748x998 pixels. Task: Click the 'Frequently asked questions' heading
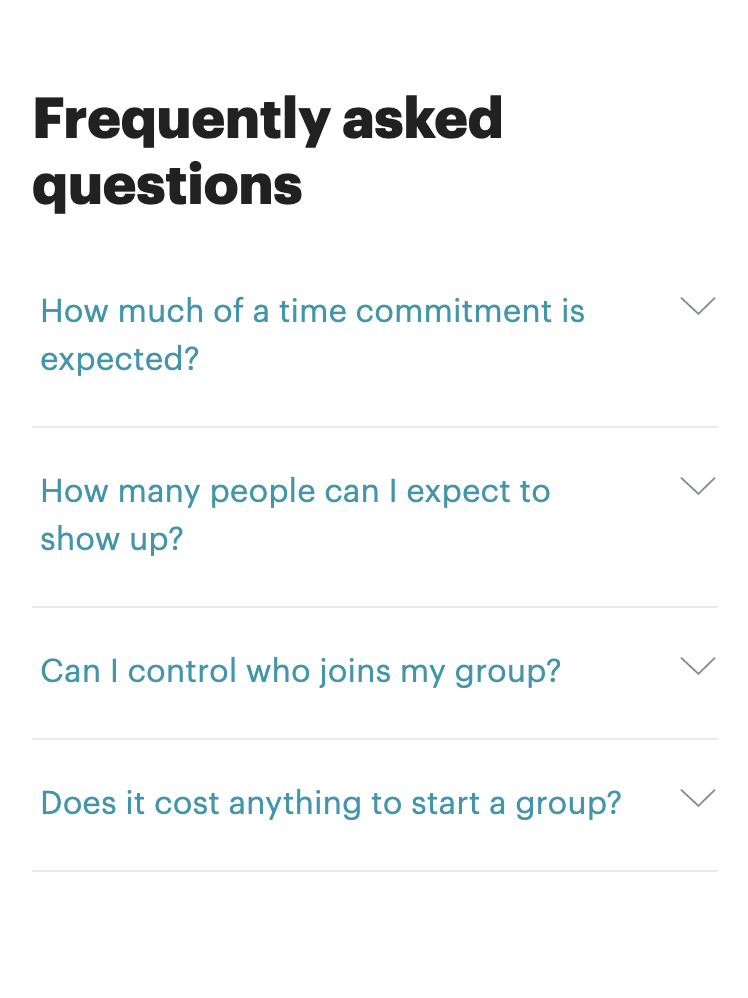267,151
